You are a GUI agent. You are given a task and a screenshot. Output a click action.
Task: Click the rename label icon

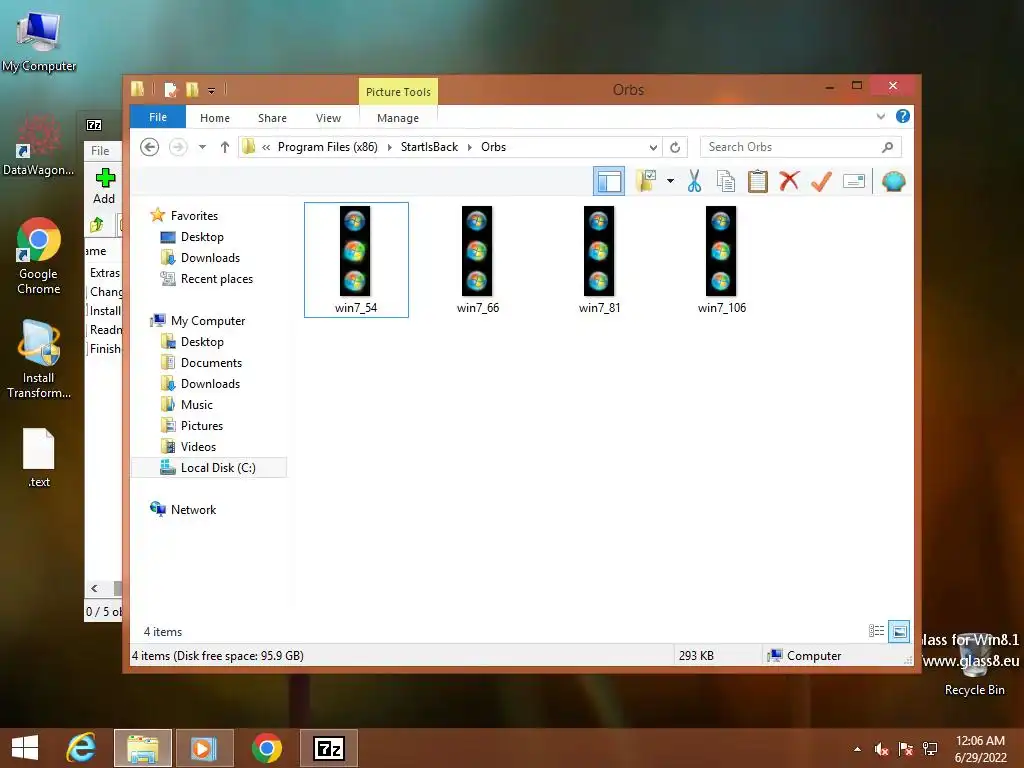point(854,181)
